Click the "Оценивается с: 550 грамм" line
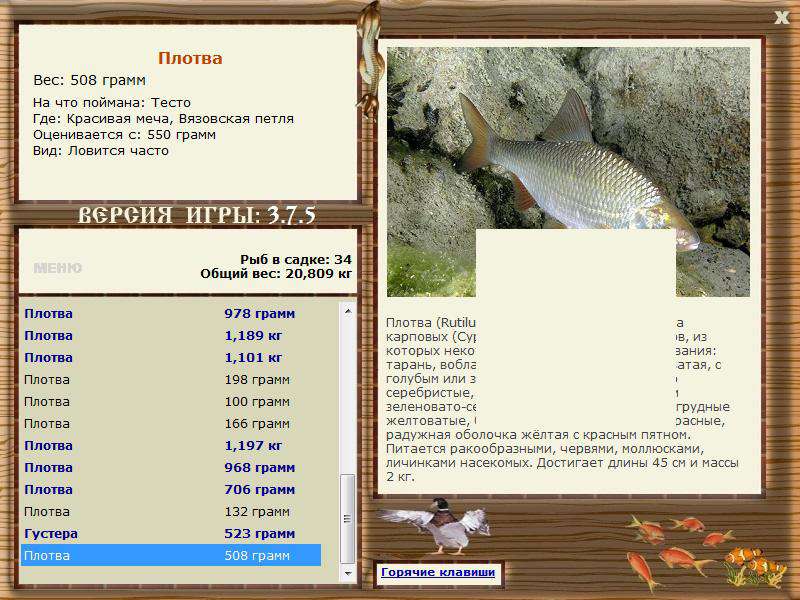This screenshot has width=800, height=600. pos(124,135)
